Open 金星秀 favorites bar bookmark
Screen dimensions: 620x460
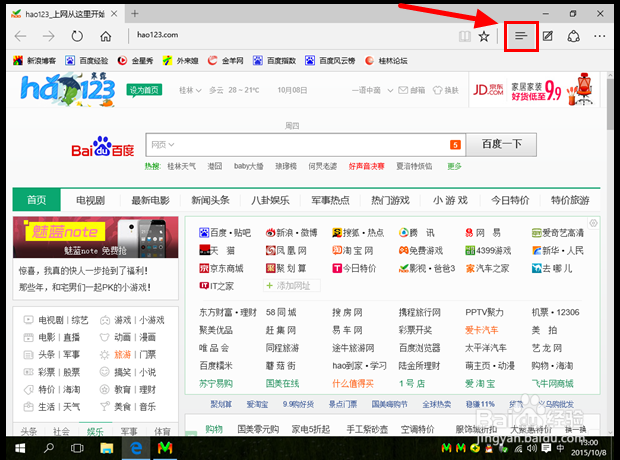coord(135,61)
